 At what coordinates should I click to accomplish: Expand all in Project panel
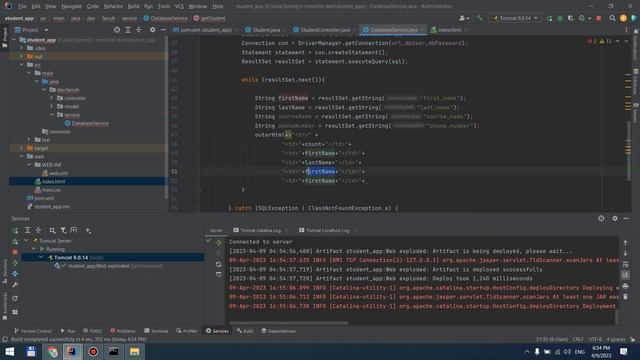click(128, 30)
